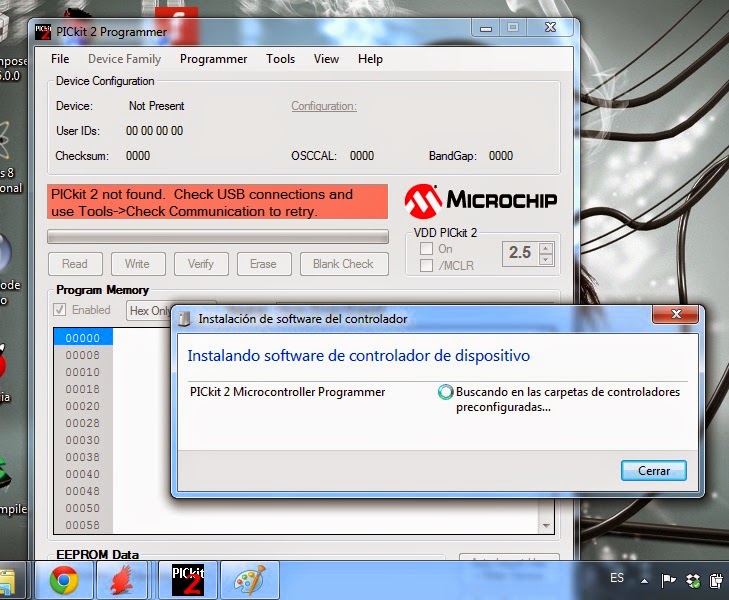Click the Read button
The height and width of the screenshot is (600, 729).
pos(75,264)
